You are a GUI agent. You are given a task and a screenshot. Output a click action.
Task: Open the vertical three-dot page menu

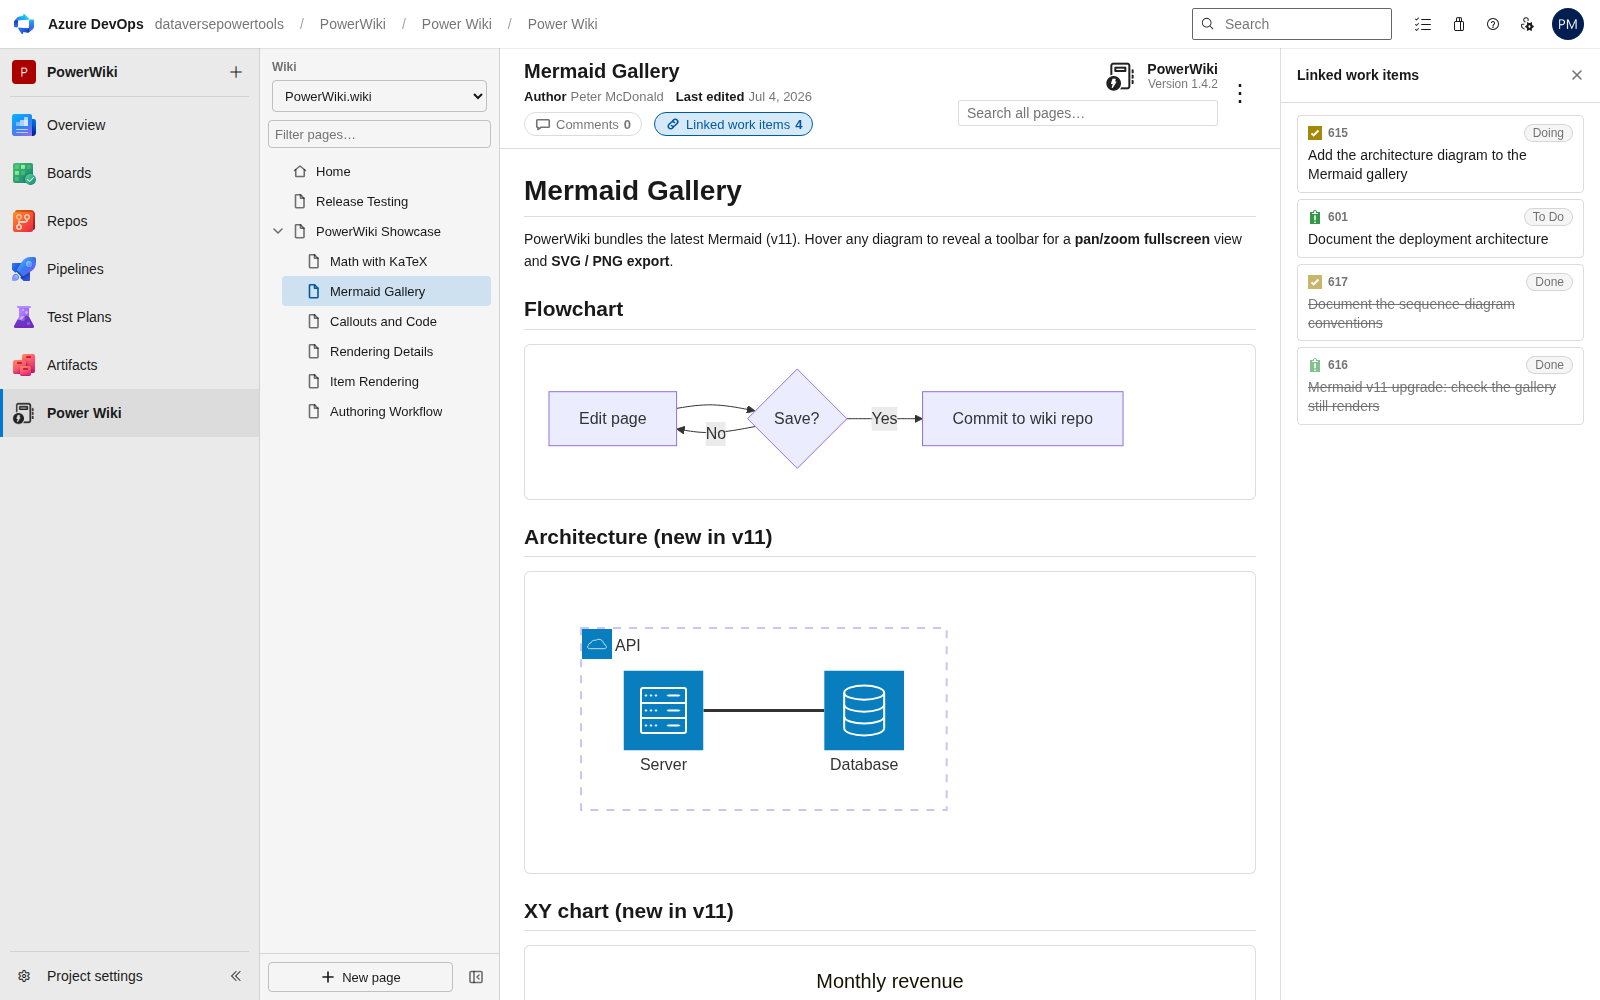(1240, 94)
